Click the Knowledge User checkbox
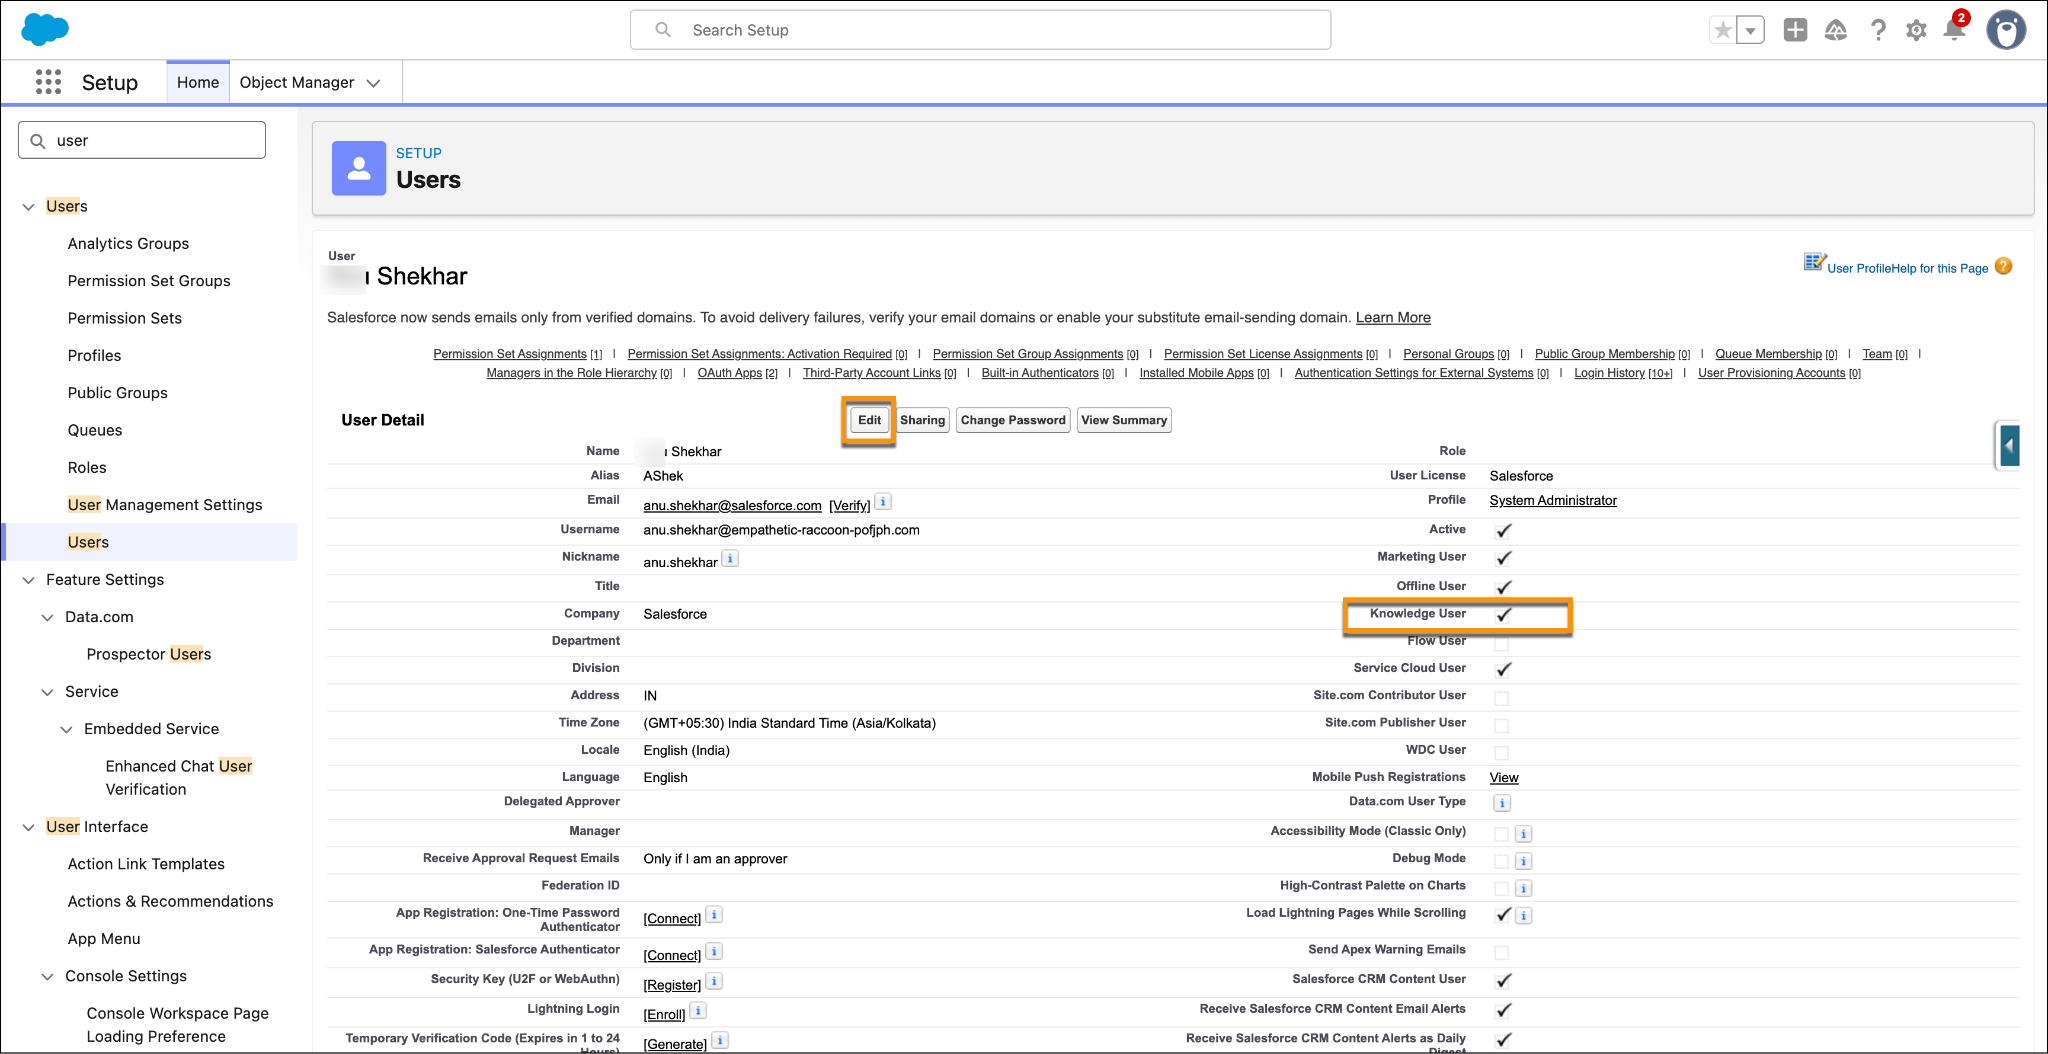The width and height of the screenshot is (2048, 1054). 1503,614
